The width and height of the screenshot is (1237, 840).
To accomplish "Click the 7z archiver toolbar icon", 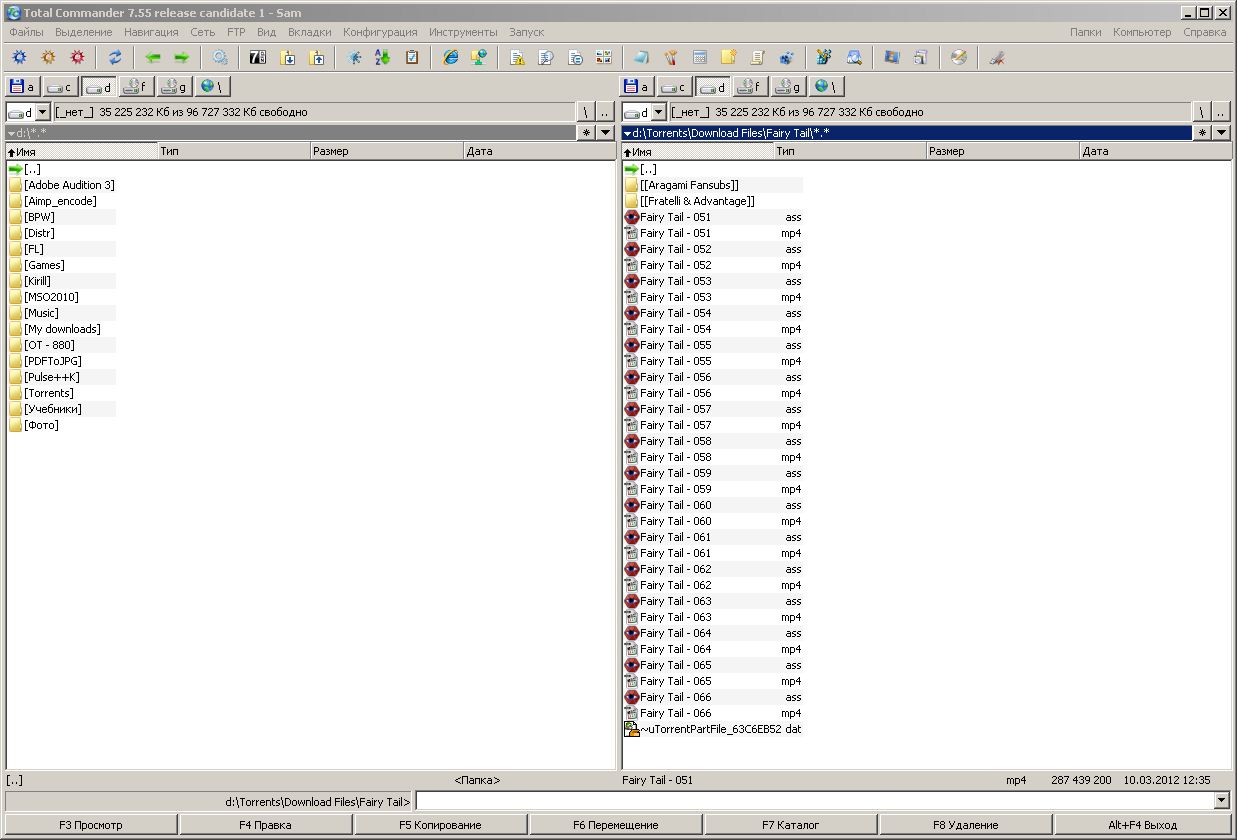I will (x=258, y=58).
